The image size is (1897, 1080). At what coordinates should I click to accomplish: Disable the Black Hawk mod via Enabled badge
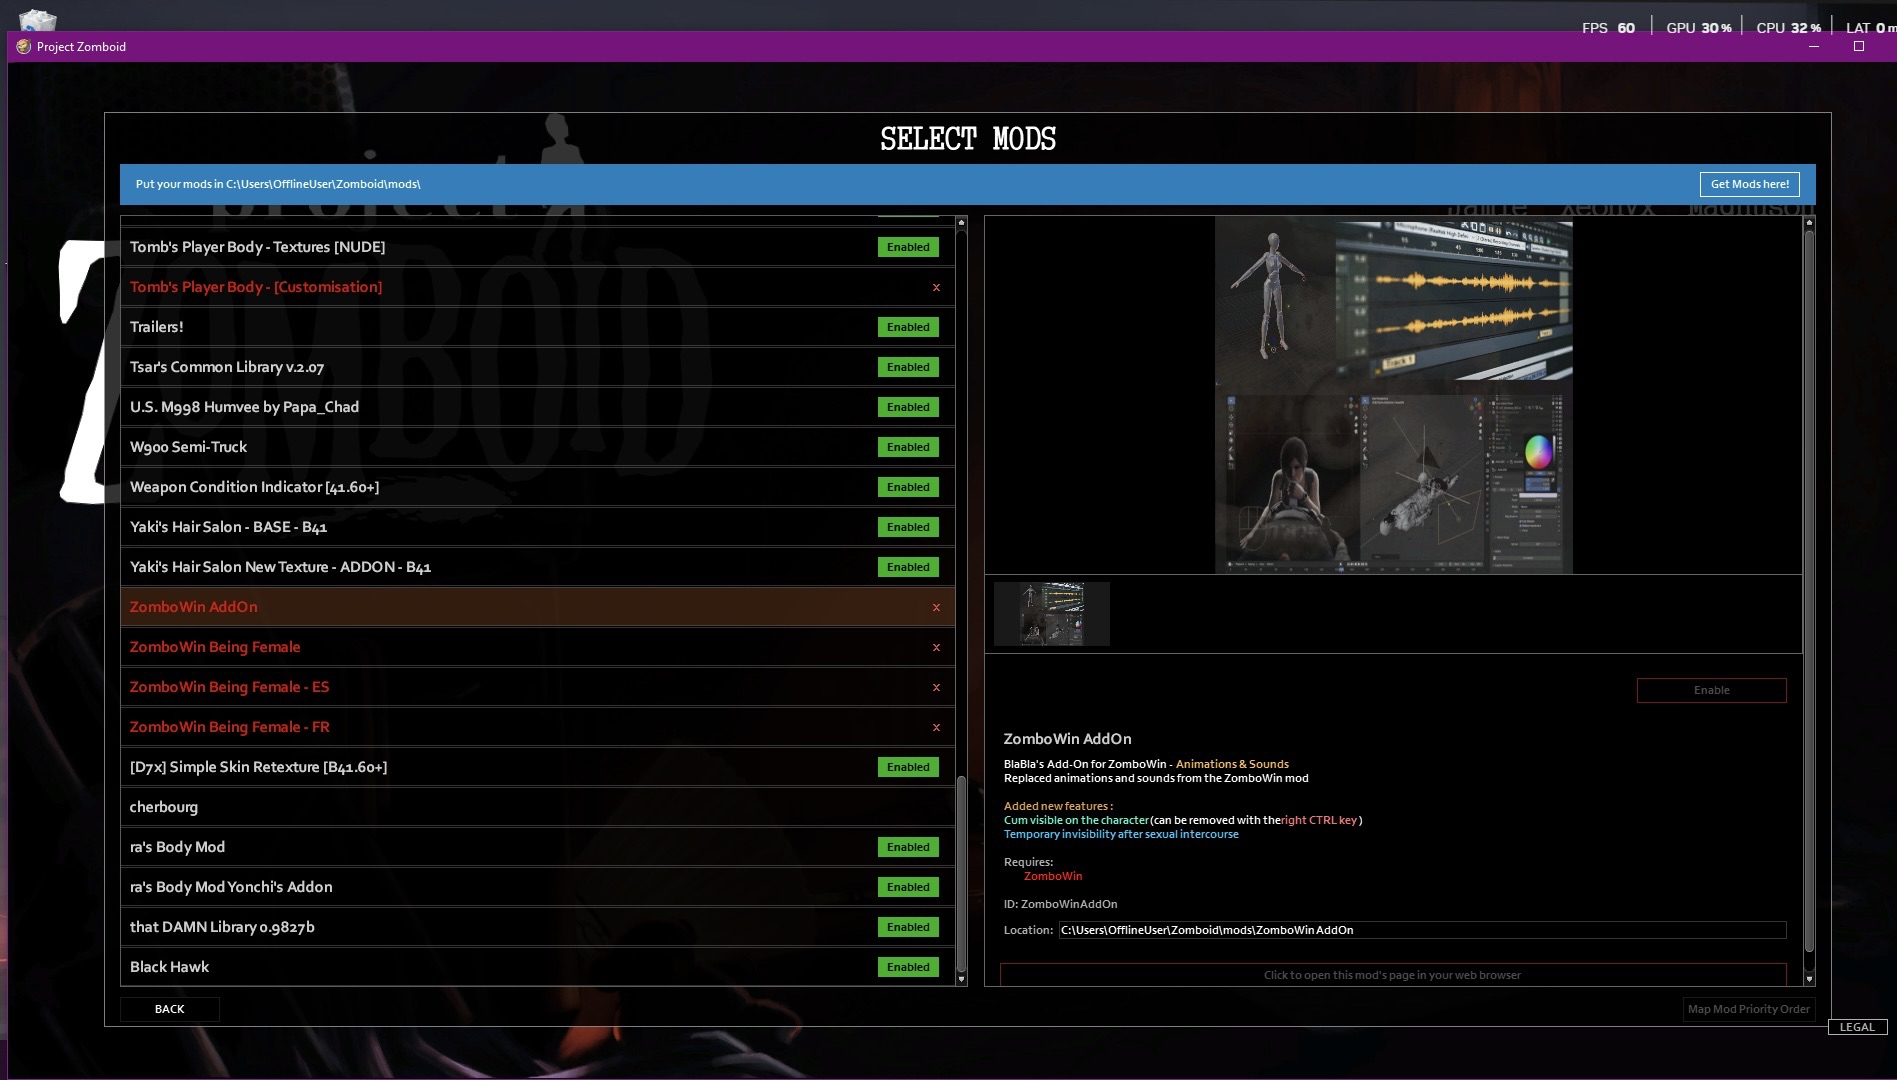(x=908, y=967)
